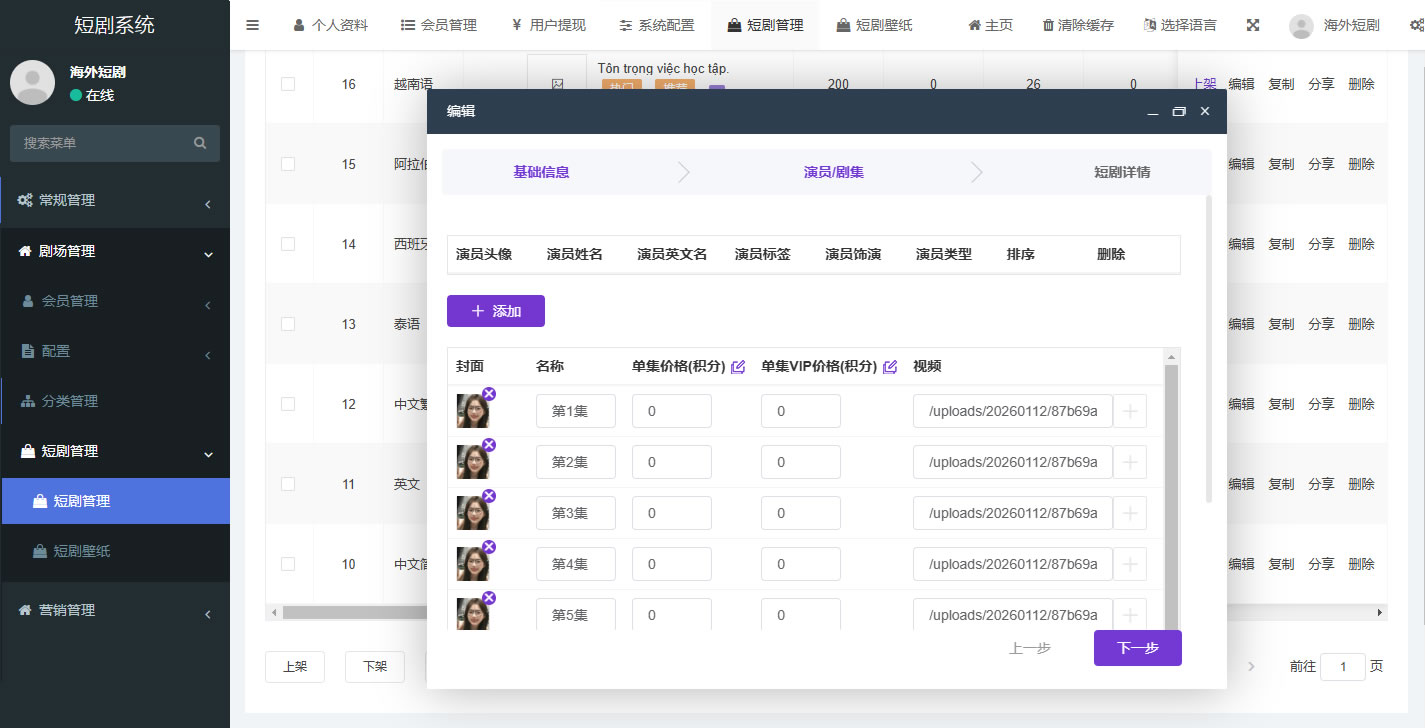Collapse the 剧场管理 sidebar section

click(x=115, y=252)
